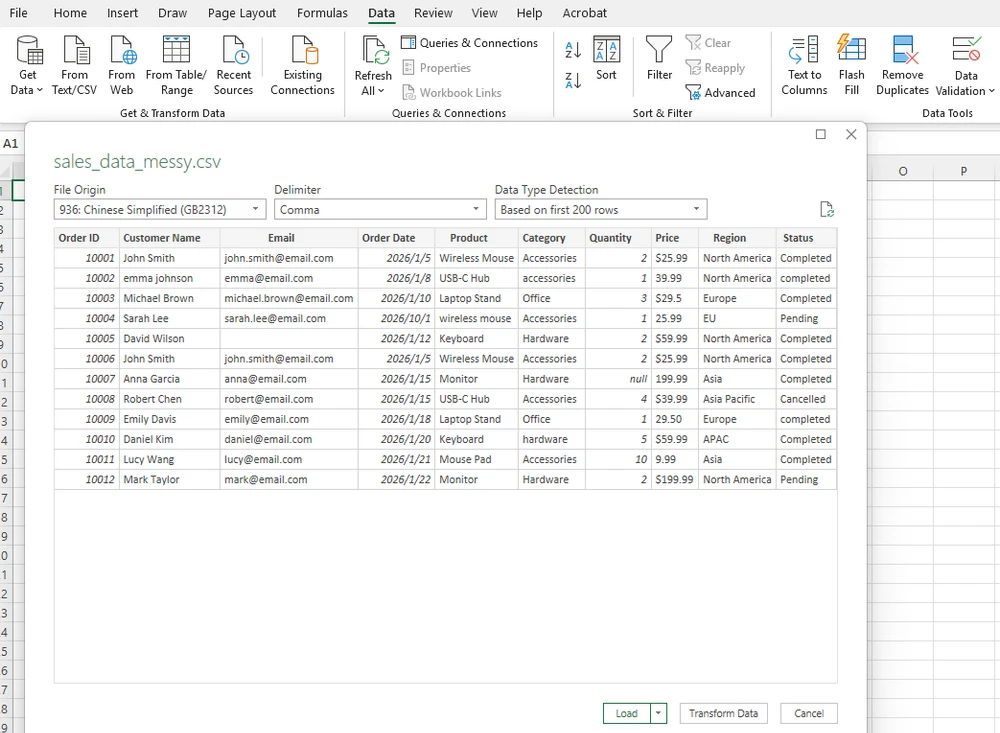Image resolution: width=1000 pixels, height=733 pixels.
Task: Open Existing Connections
Action: pos(302,65)
